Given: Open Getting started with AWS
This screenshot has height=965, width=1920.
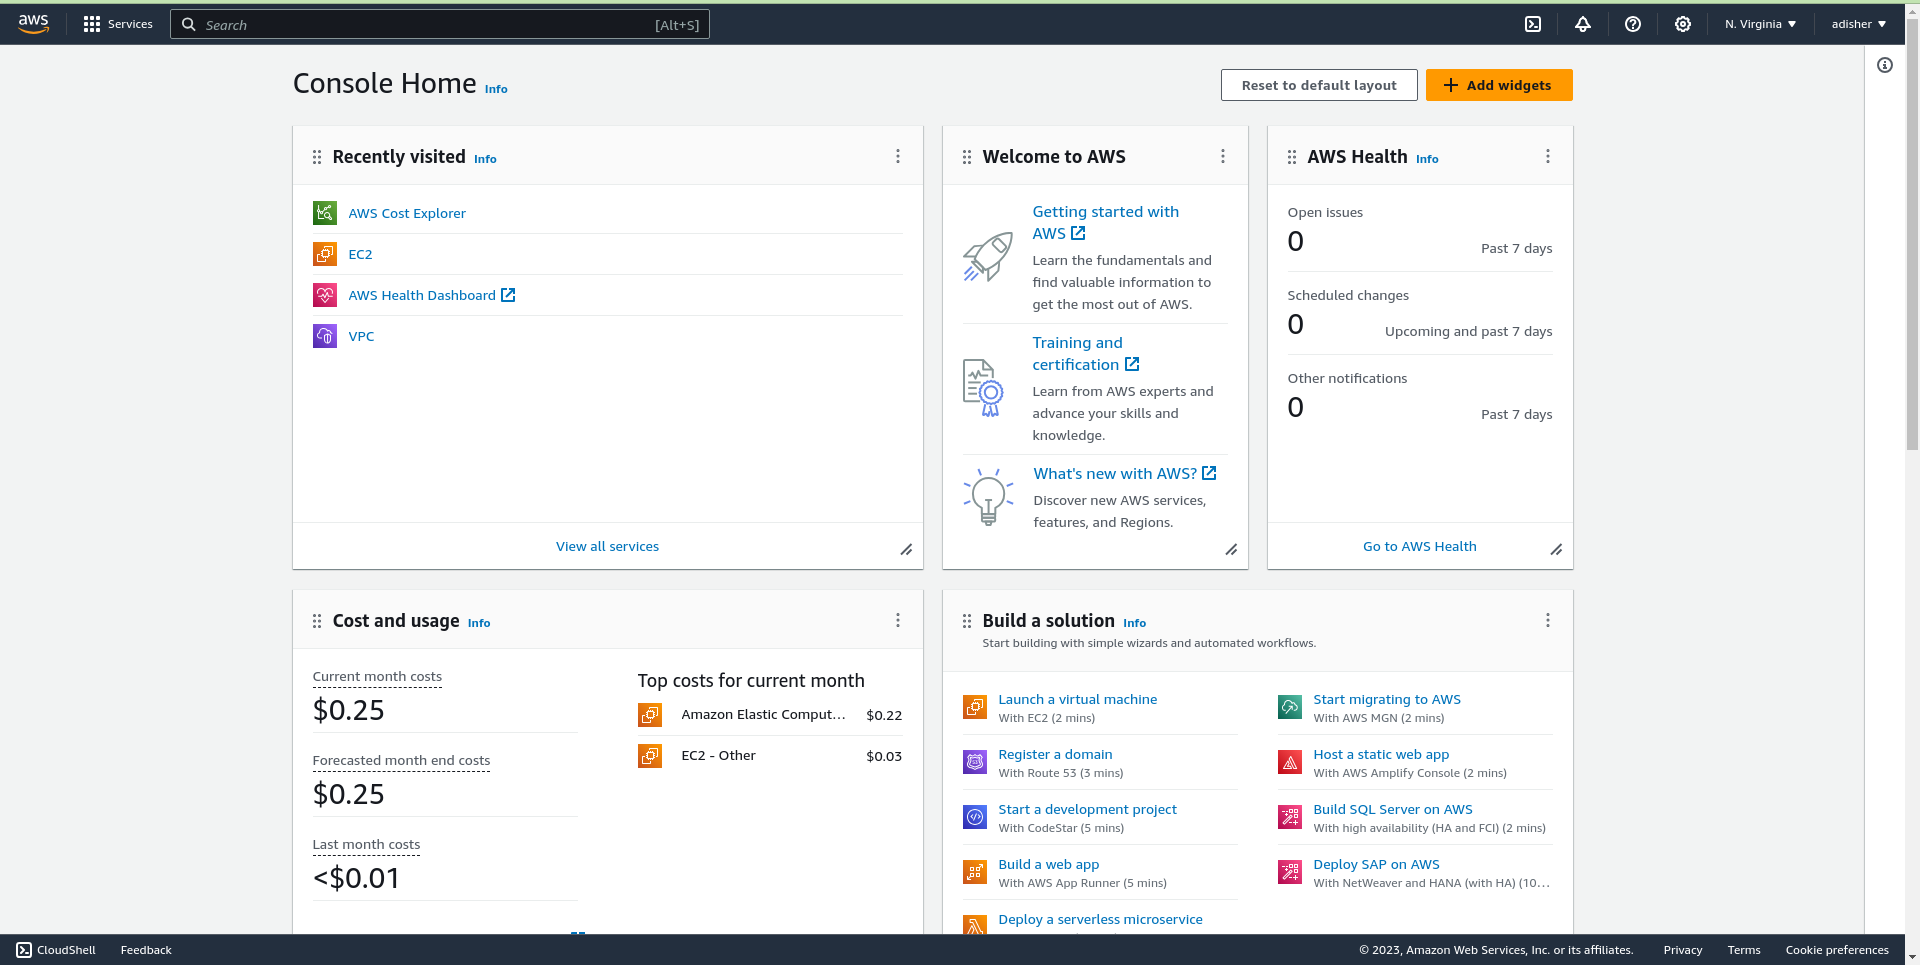Looking at the screenshot, I should tap(1105, 222).
